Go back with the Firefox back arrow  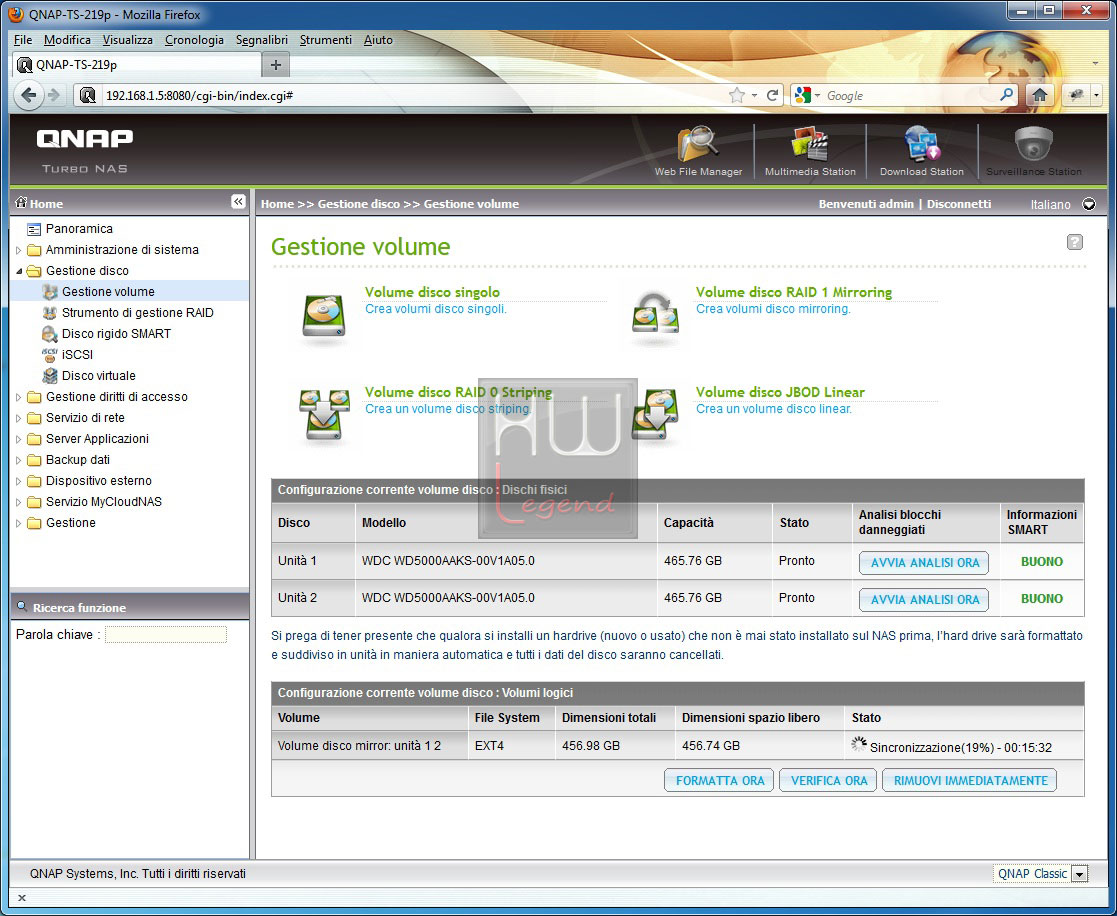[x=28, y=95]
